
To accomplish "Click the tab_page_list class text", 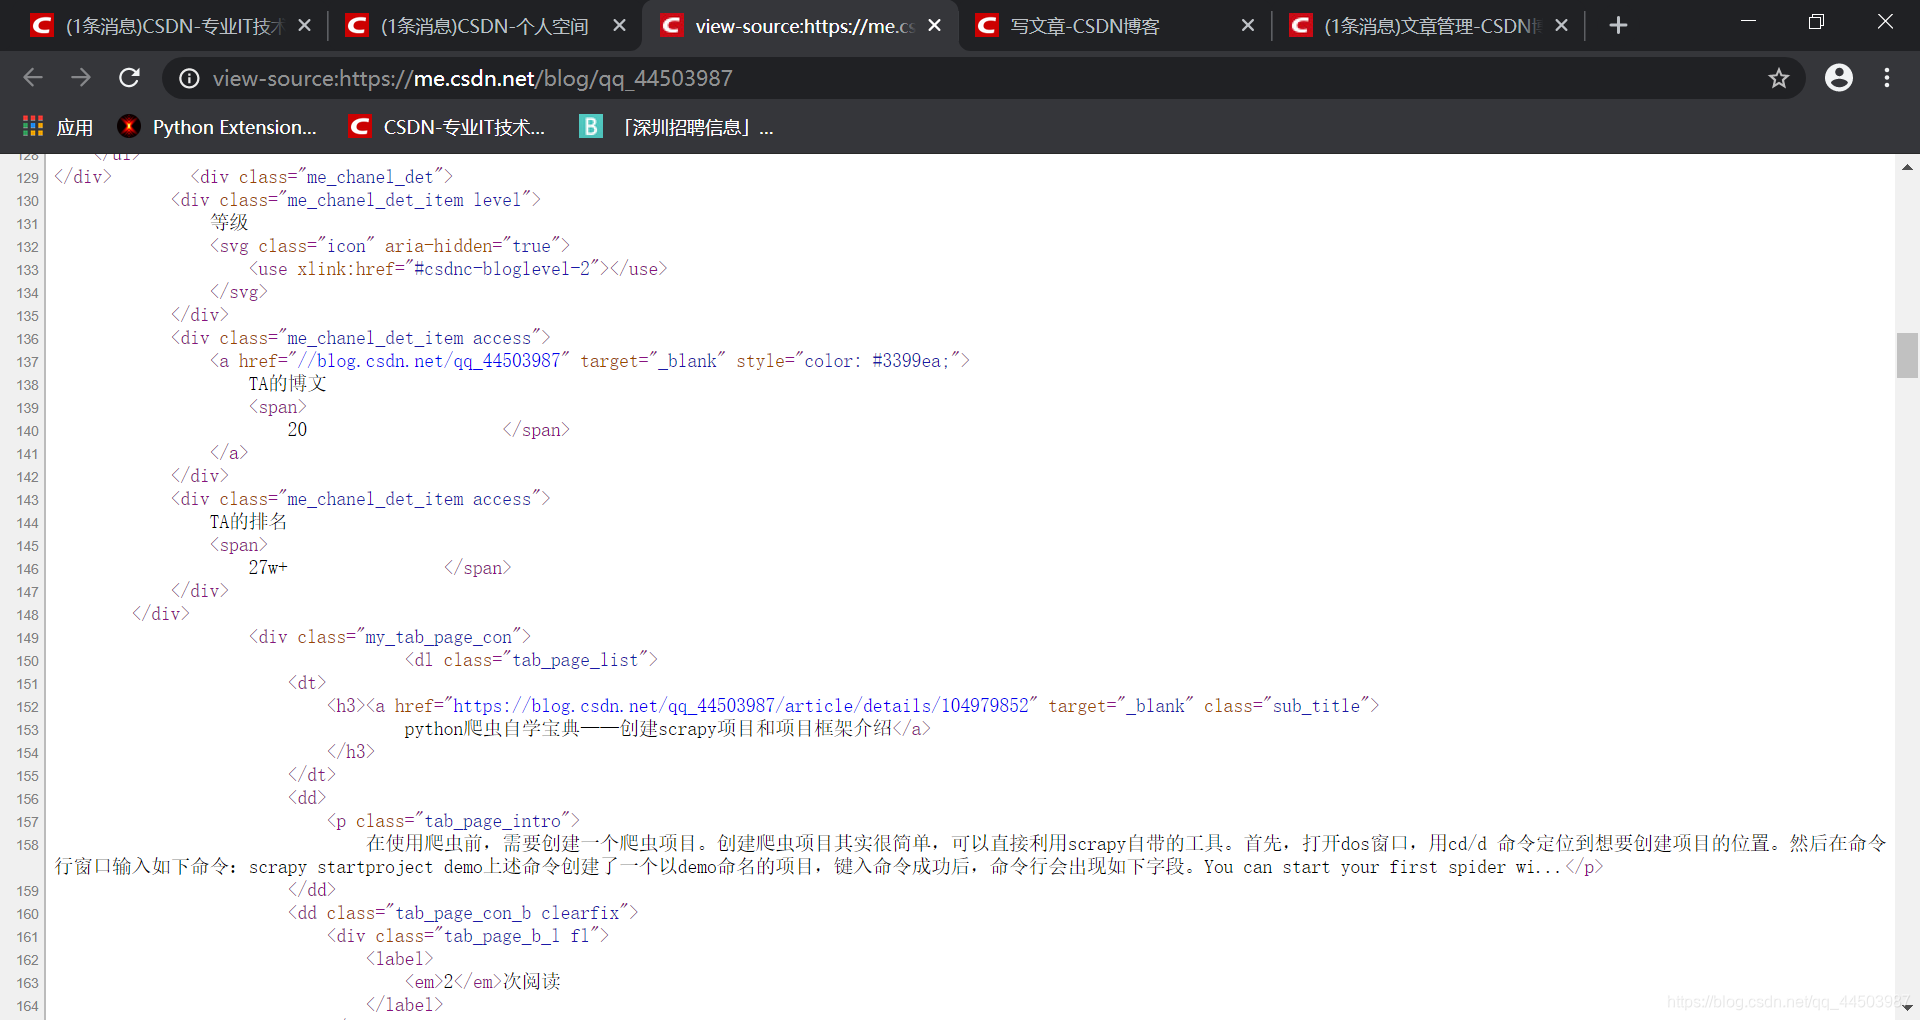I will [576, 660].
